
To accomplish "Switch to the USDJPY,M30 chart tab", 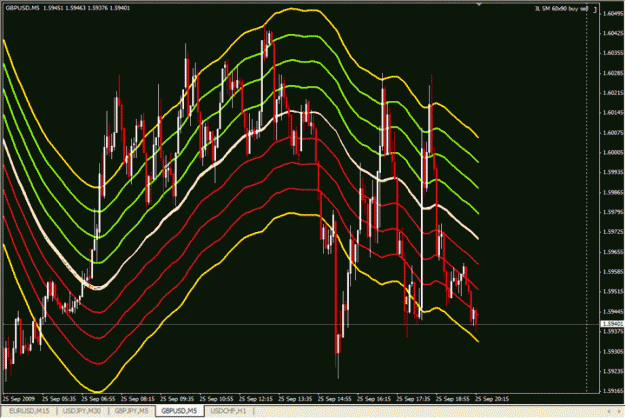I will (82, 411).
